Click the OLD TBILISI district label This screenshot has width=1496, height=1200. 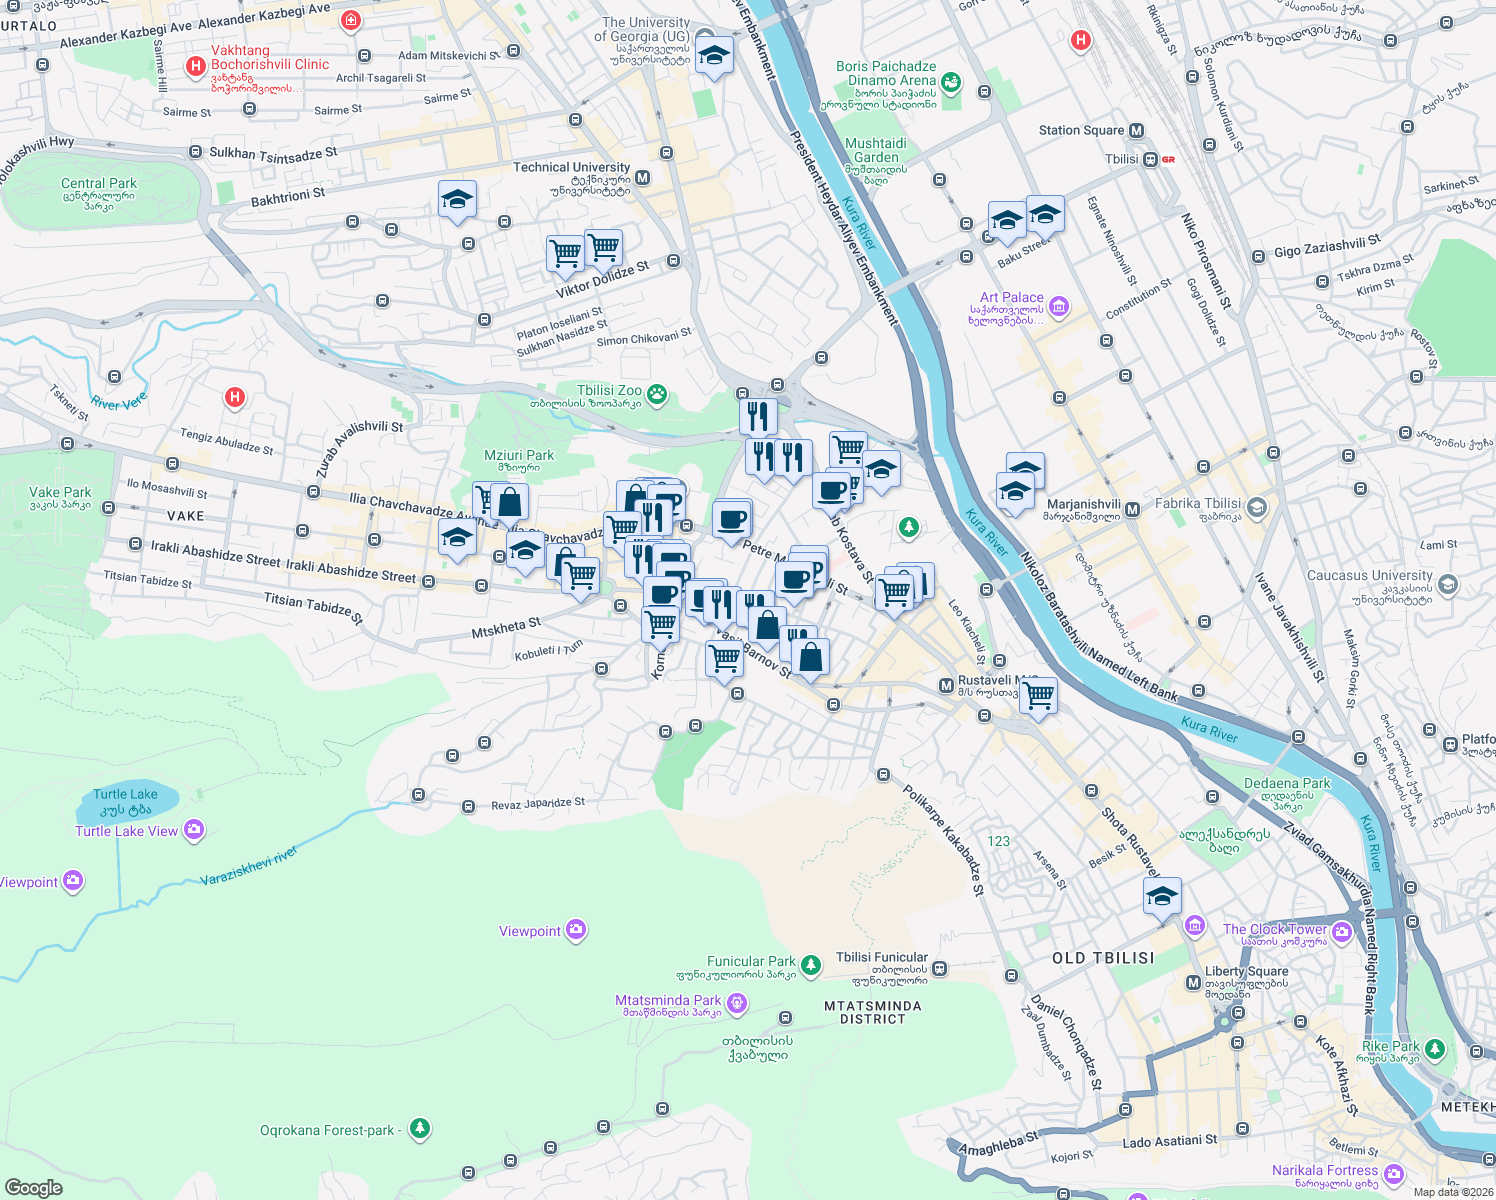[1103, 958]
